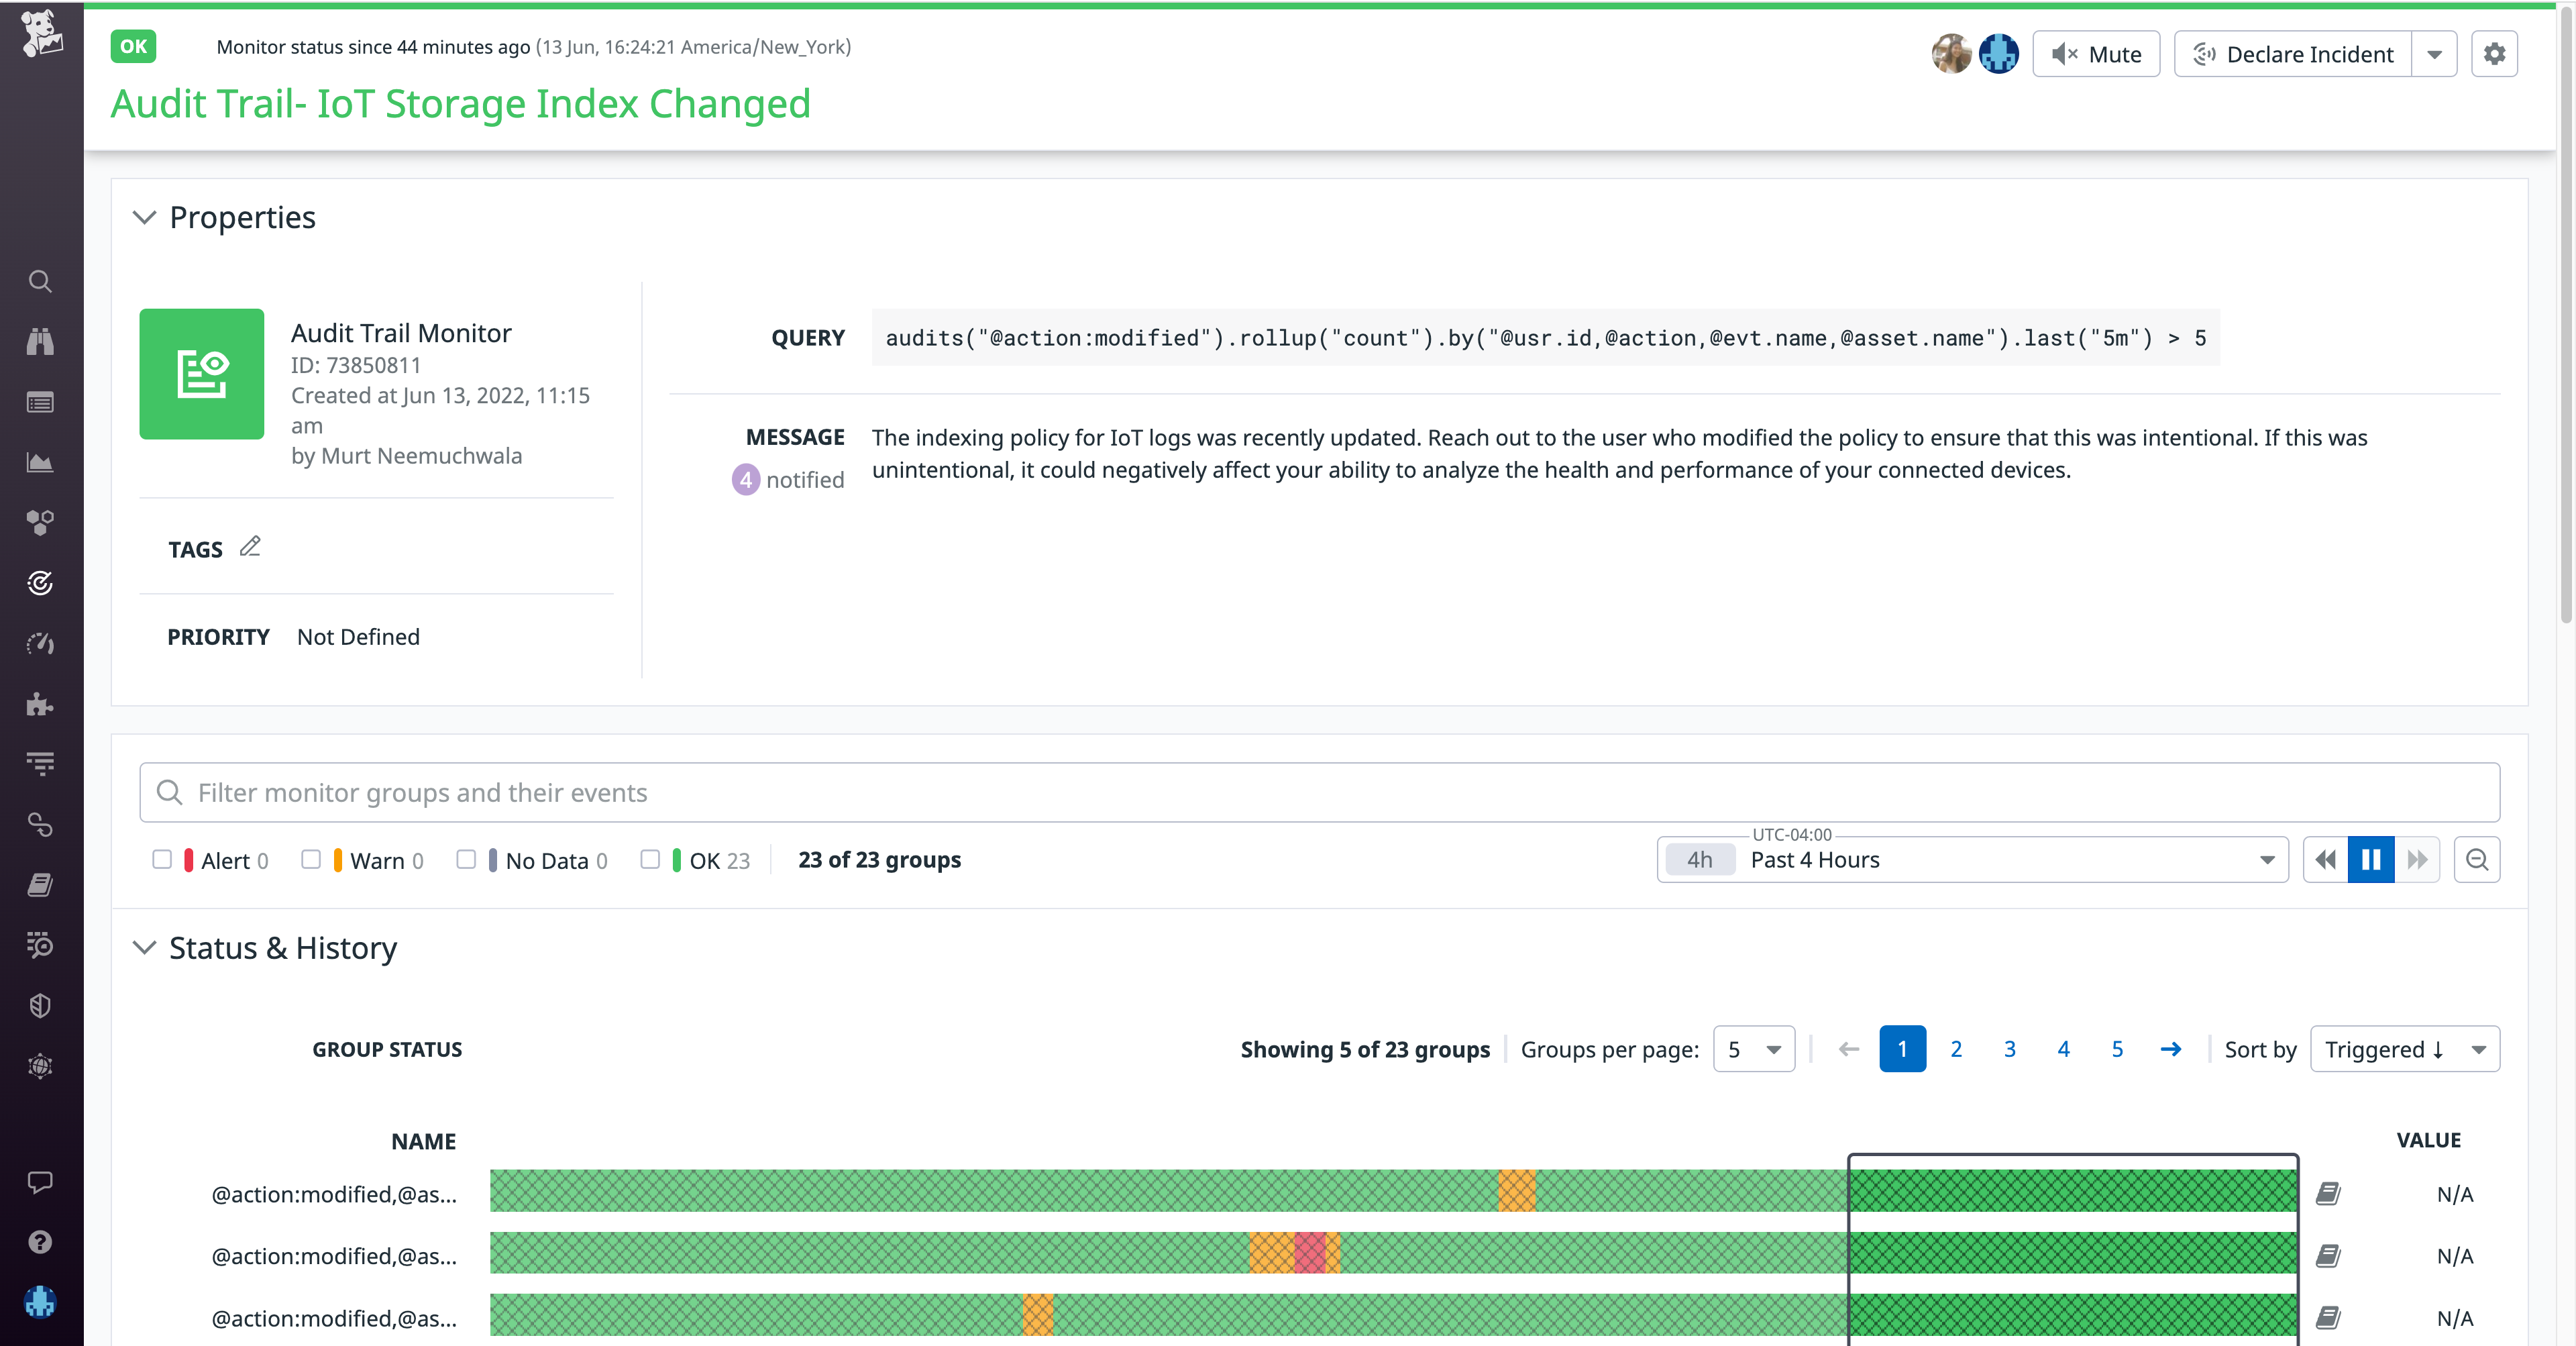Edit tags using the pencil icon
The width and height of the screenshot is (2576, 1346).
[x=250, y=546]
